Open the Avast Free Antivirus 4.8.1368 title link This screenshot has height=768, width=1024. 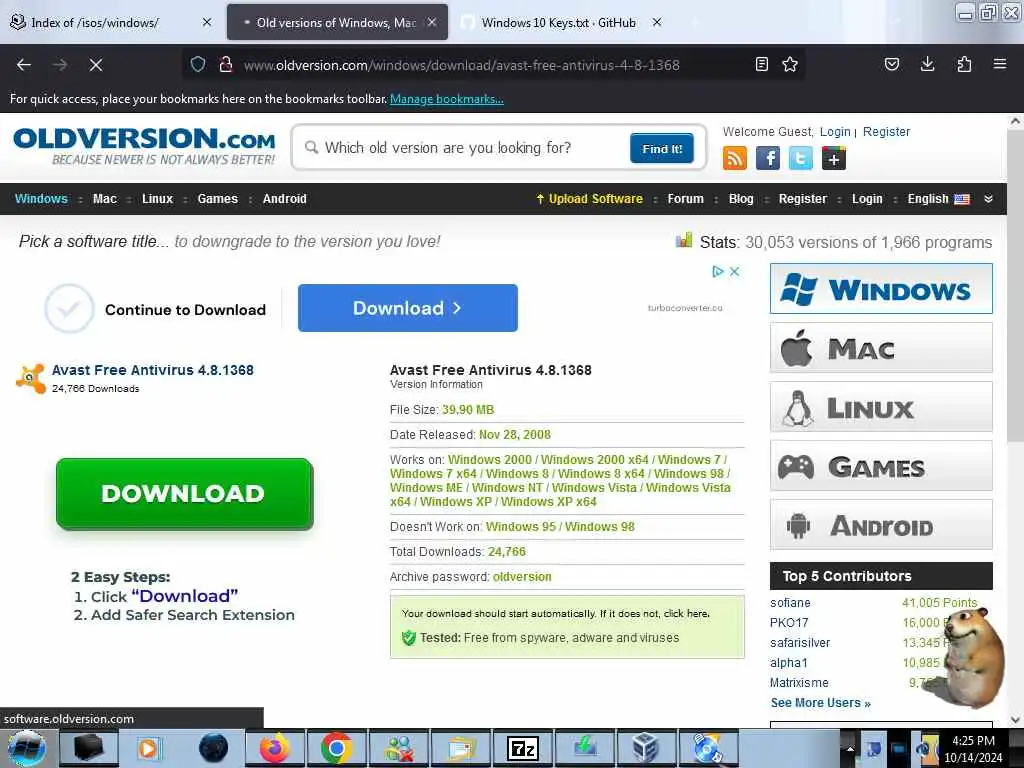point(153,370)
